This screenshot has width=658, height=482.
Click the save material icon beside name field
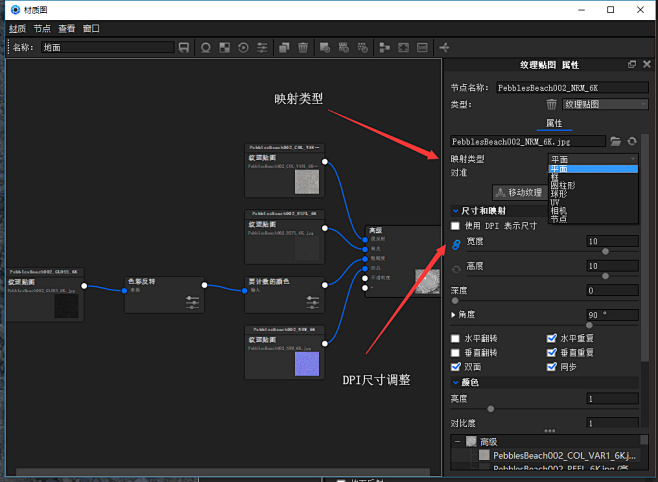tap(184, 47)
